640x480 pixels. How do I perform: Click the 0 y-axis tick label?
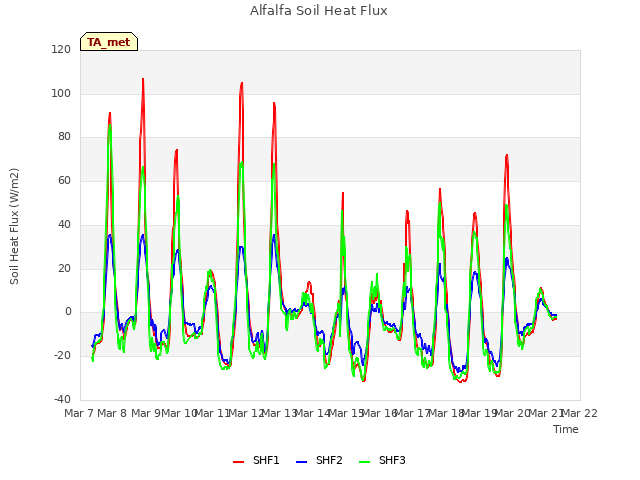tap(68, 312)
